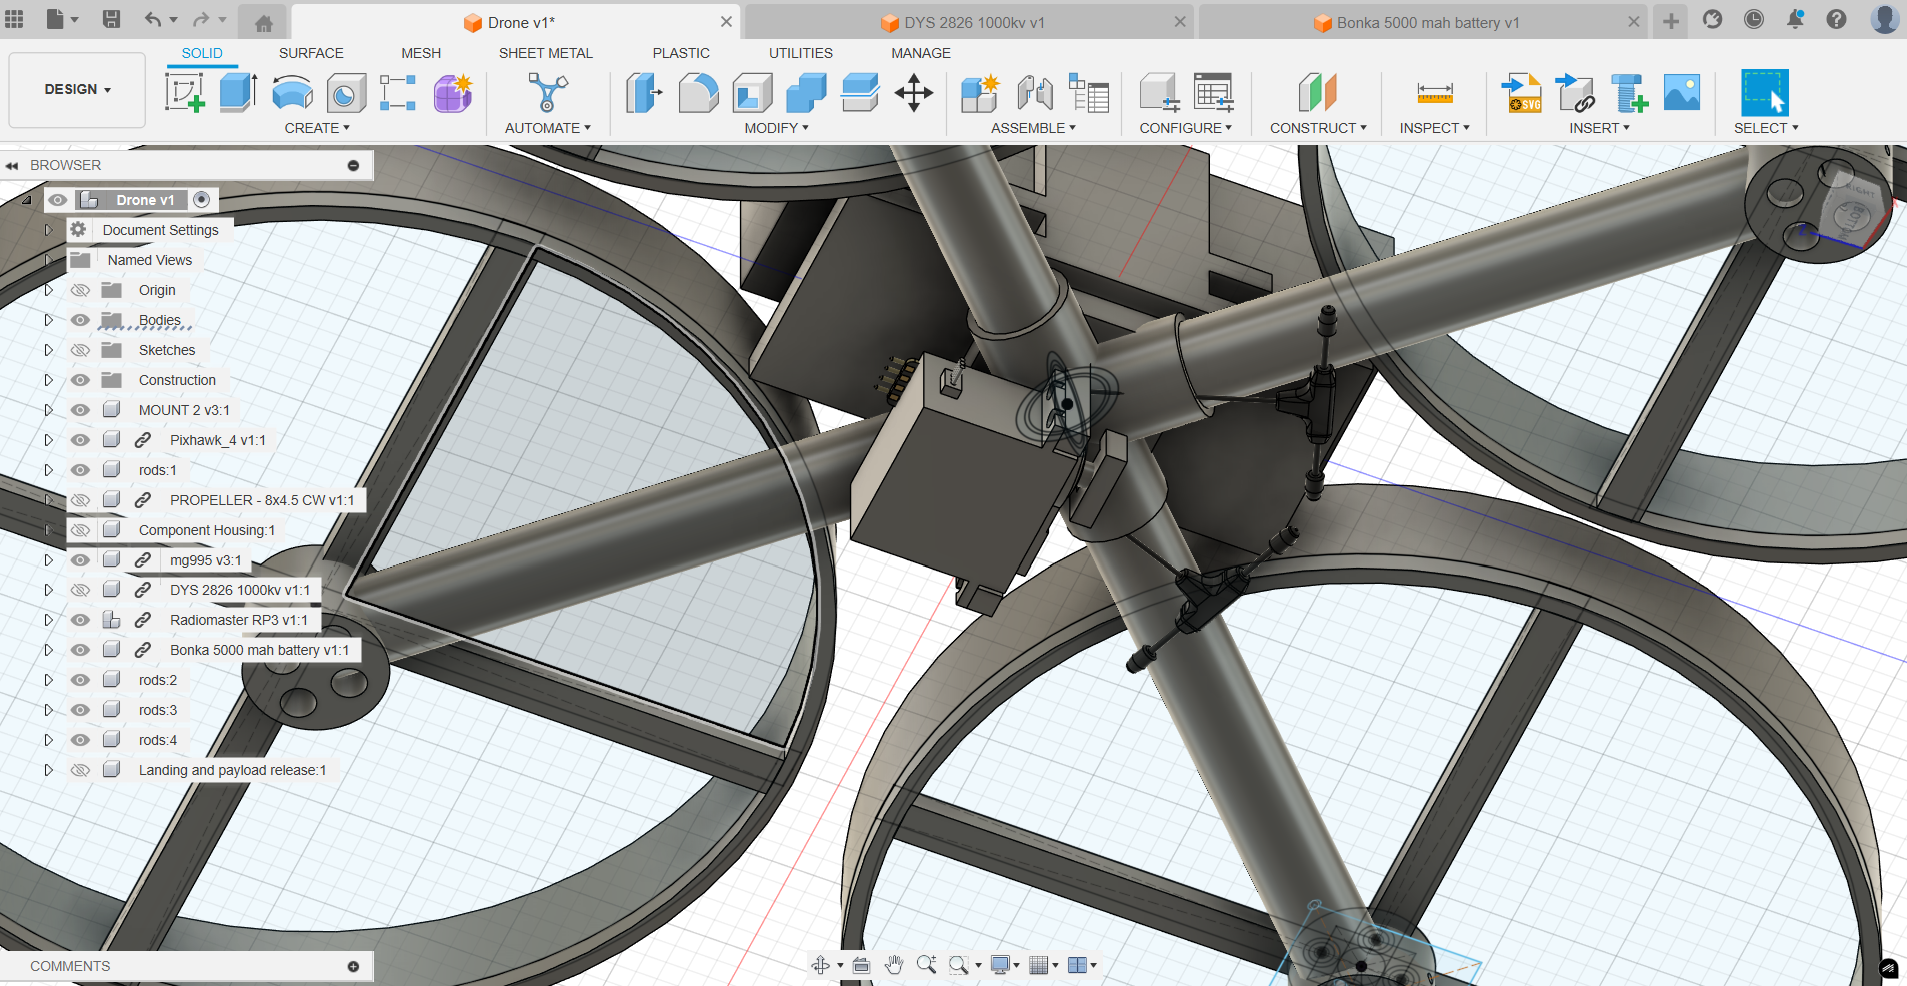
Task: Switch to the PLASTIC tab
Action: (681, 53)
